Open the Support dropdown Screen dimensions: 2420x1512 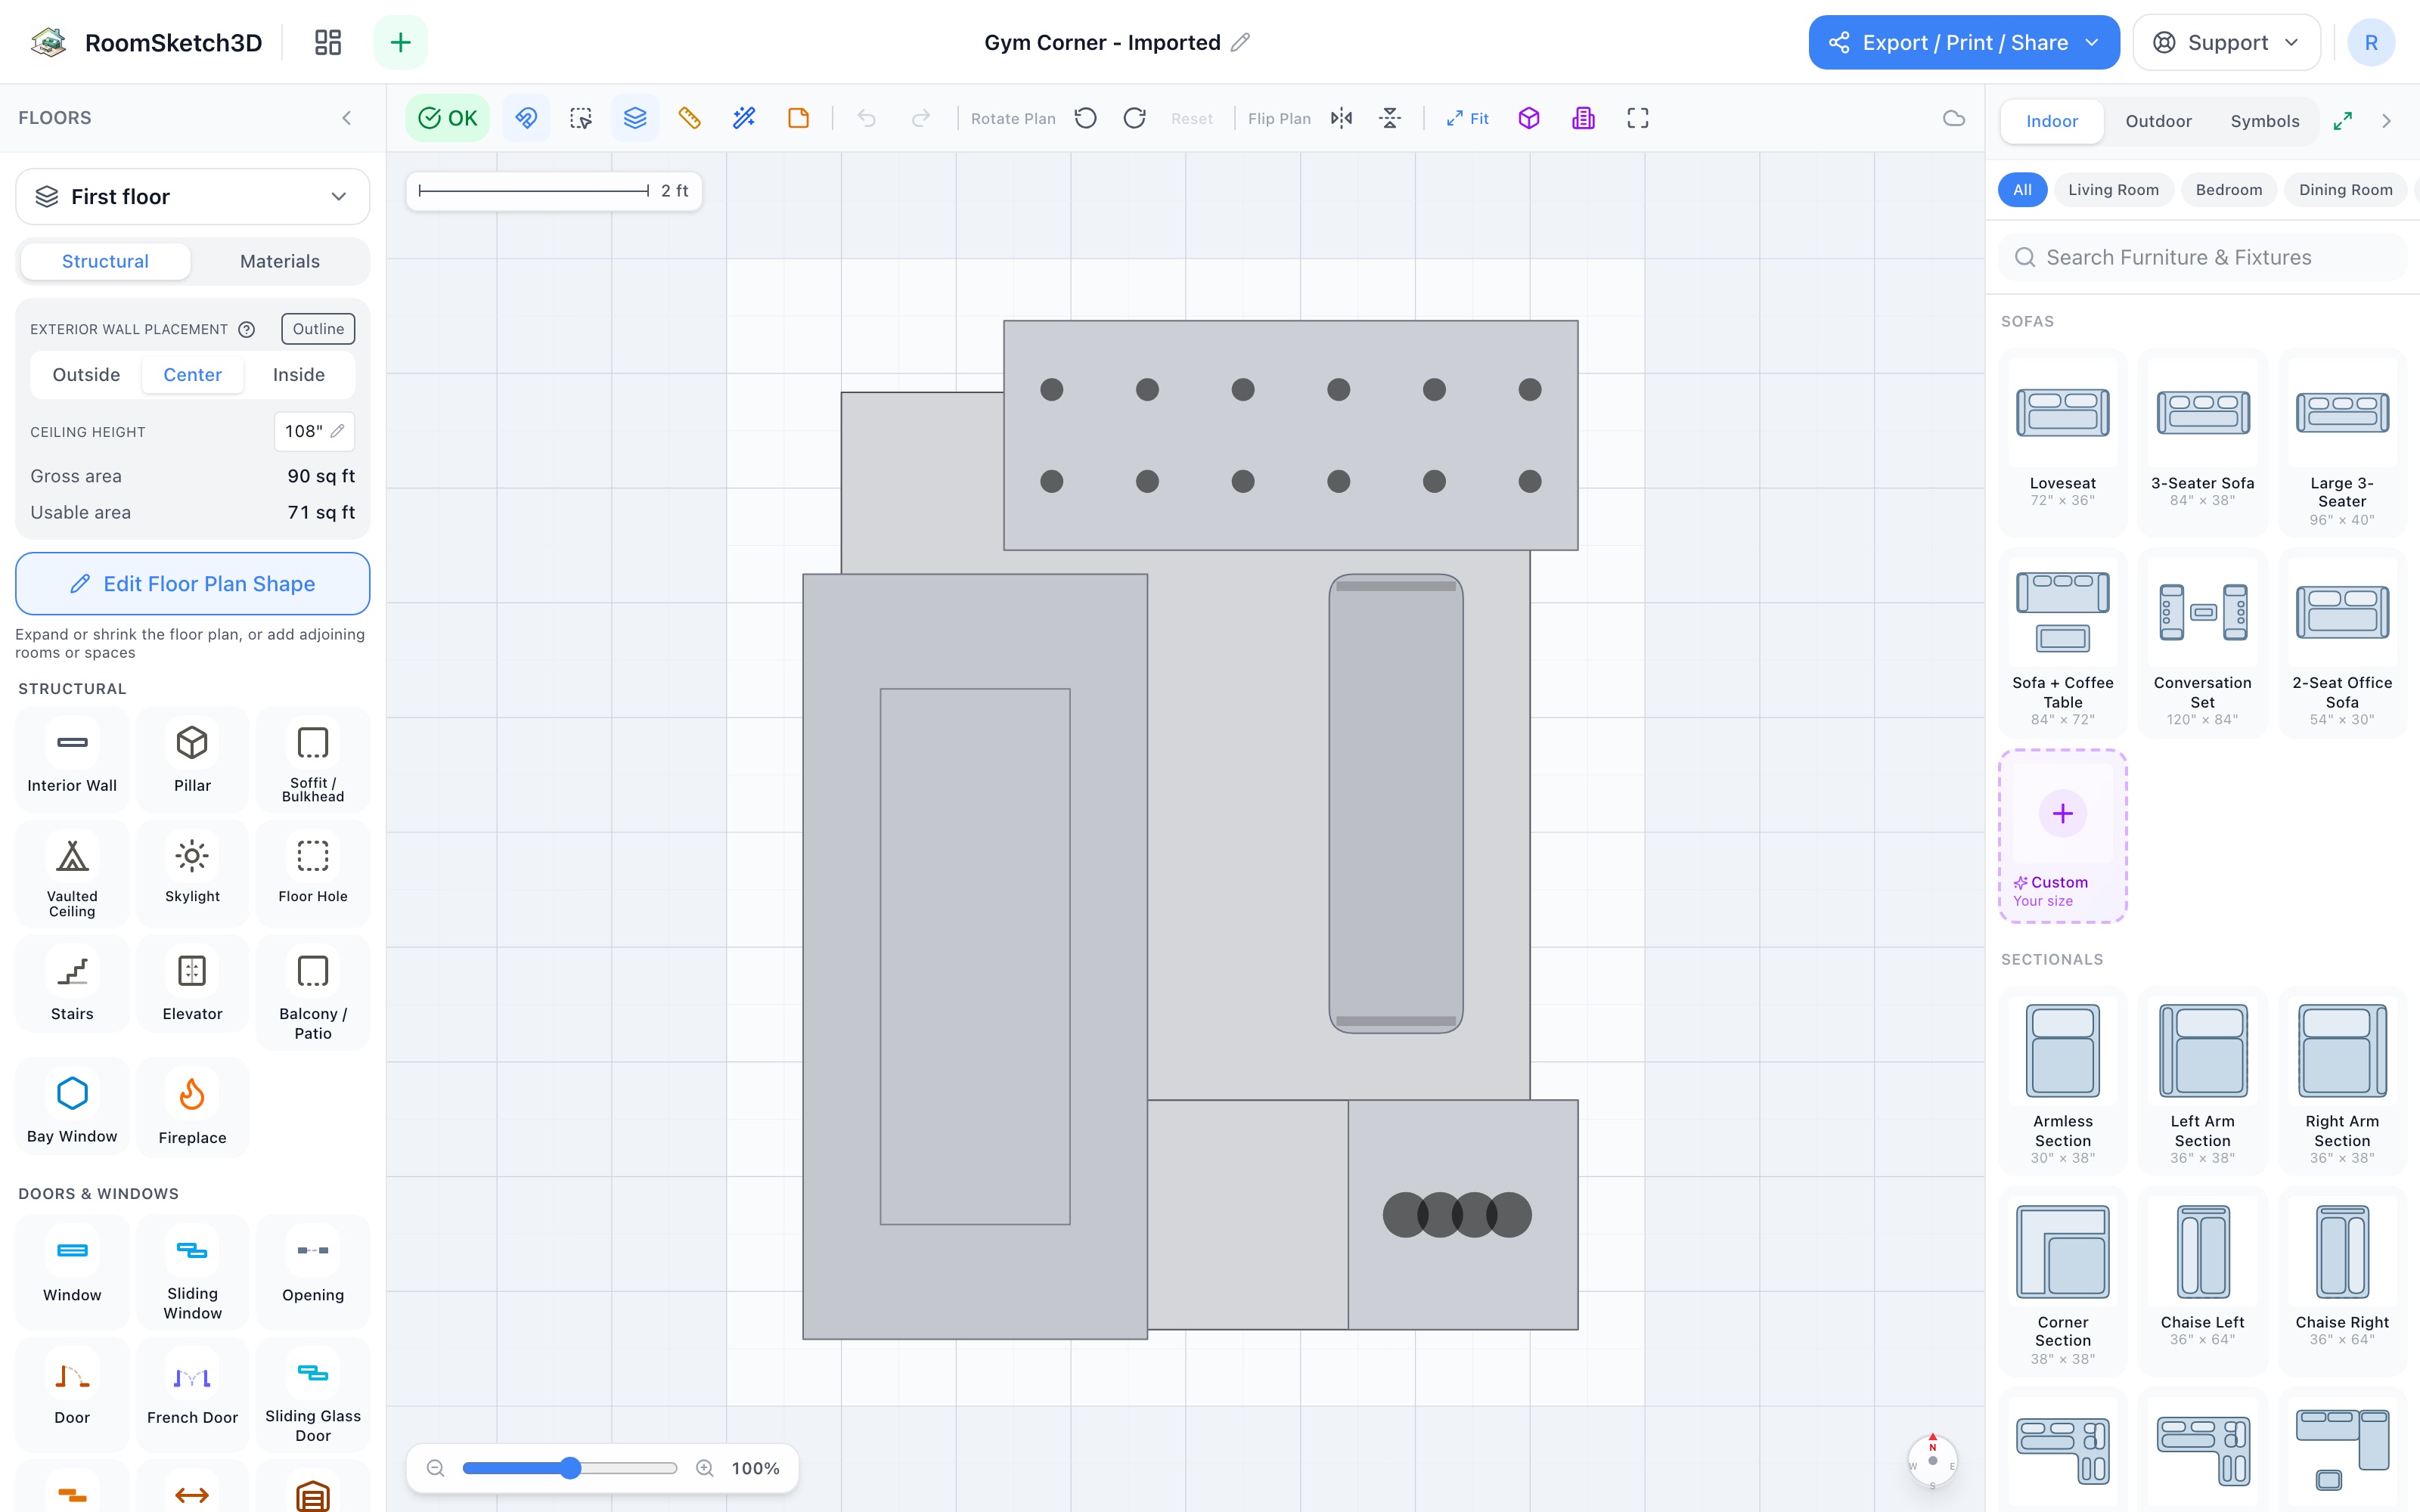2227,42
